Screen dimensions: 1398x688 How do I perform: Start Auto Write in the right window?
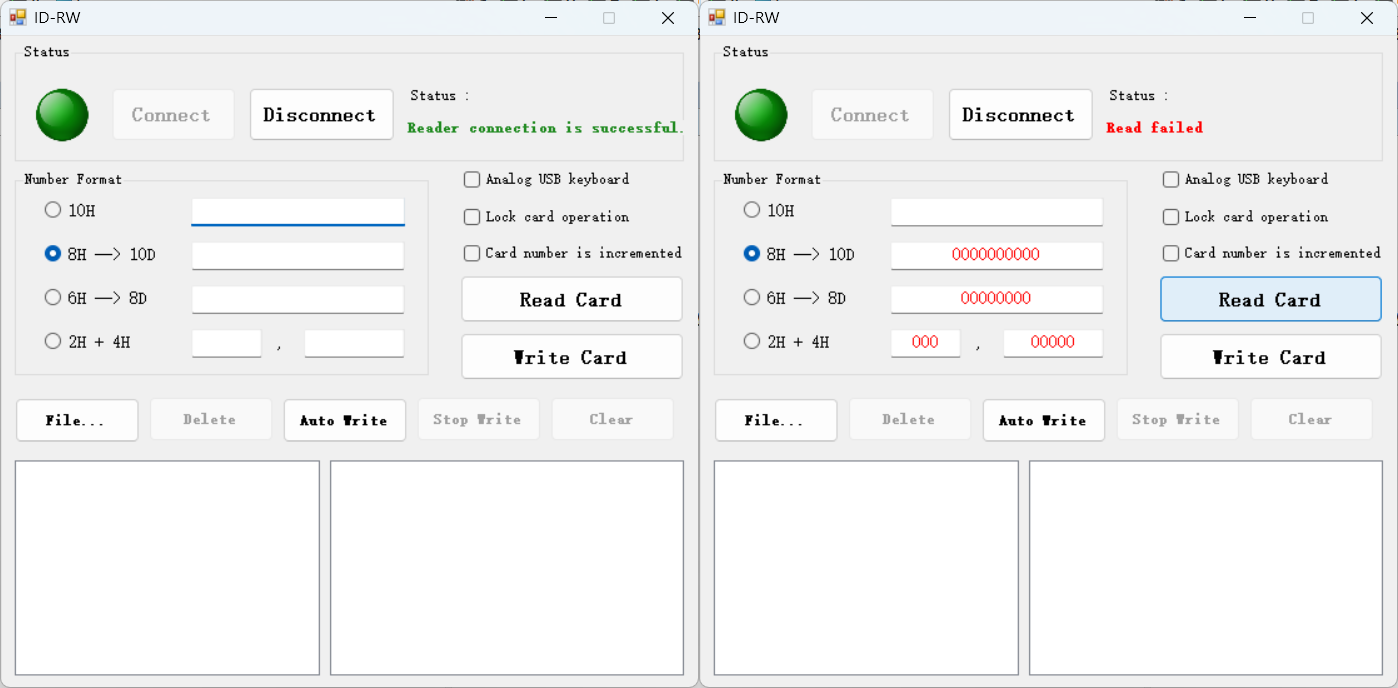(x=1043, y=420)
